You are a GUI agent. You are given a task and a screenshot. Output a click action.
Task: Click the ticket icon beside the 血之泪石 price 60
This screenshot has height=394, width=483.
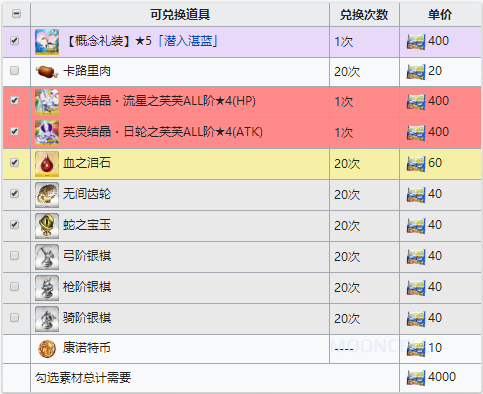point(416,164)
